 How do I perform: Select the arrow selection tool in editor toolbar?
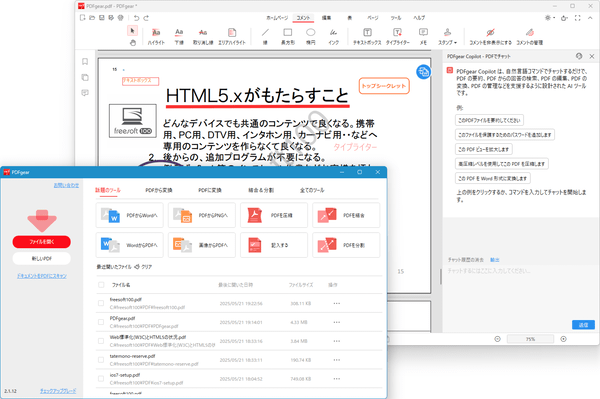132,31
